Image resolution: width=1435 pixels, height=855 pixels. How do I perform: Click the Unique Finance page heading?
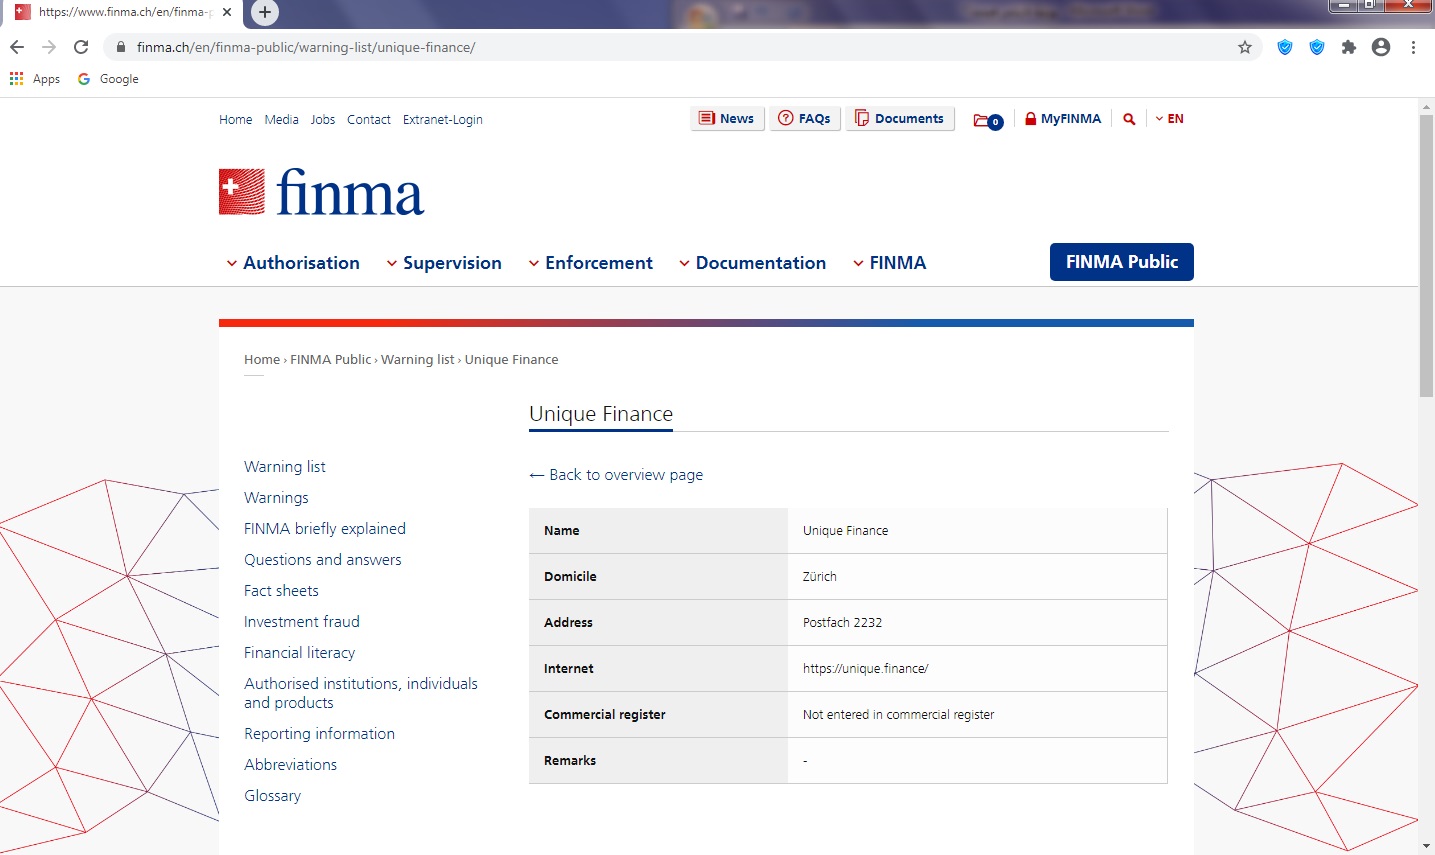(x=601, y=414)
